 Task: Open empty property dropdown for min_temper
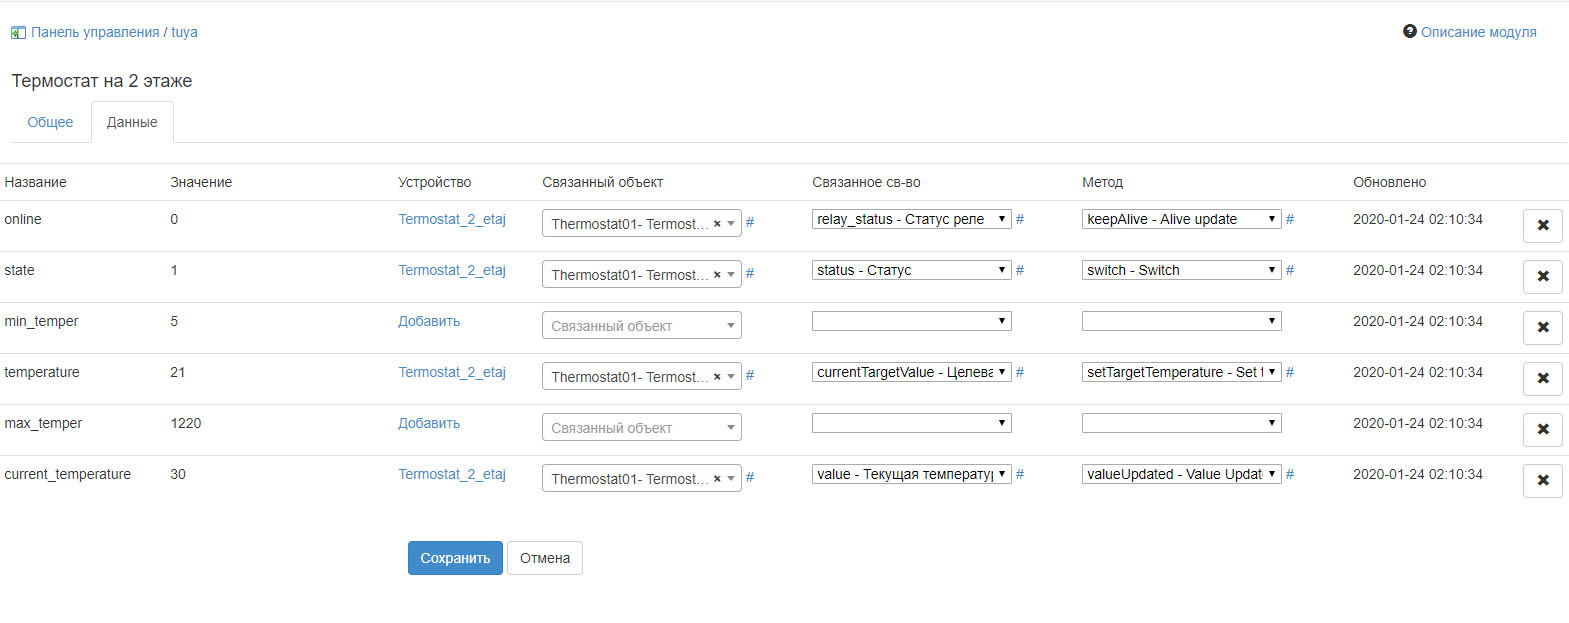click(911, 321)
